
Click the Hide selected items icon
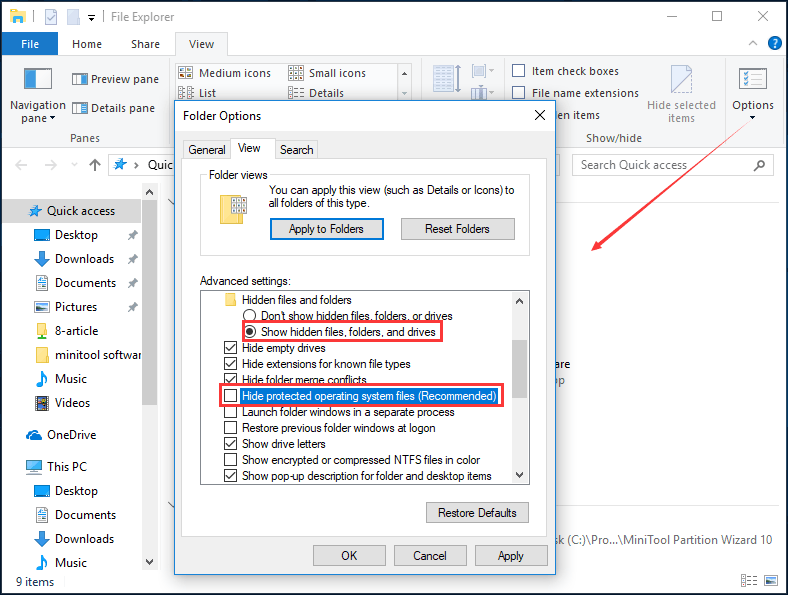(x=681, y=79)
